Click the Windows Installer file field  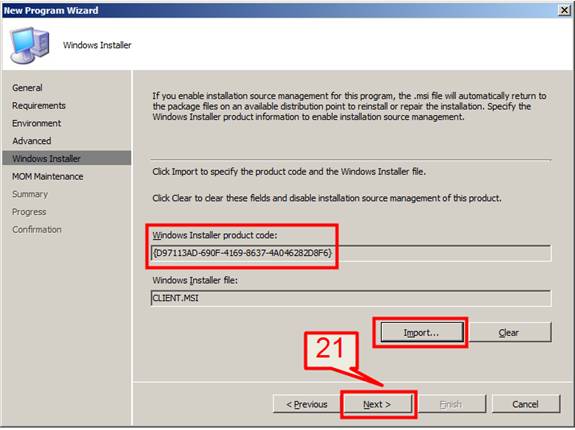[351, 298]
